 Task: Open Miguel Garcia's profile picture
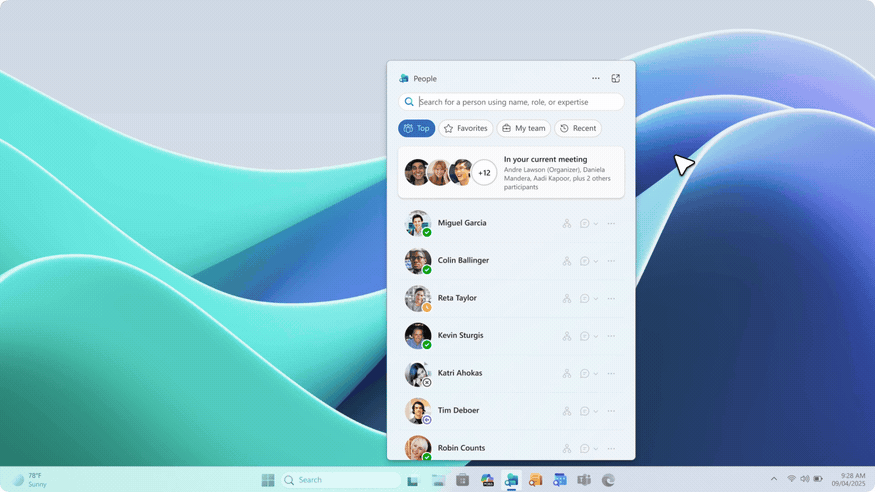[x=418, y=223]
